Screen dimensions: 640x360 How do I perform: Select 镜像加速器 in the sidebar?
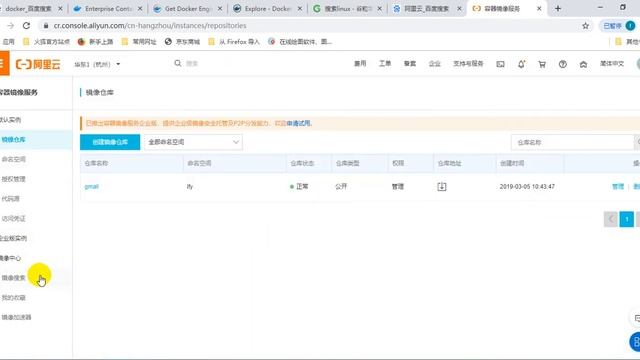tap(16, 317)
